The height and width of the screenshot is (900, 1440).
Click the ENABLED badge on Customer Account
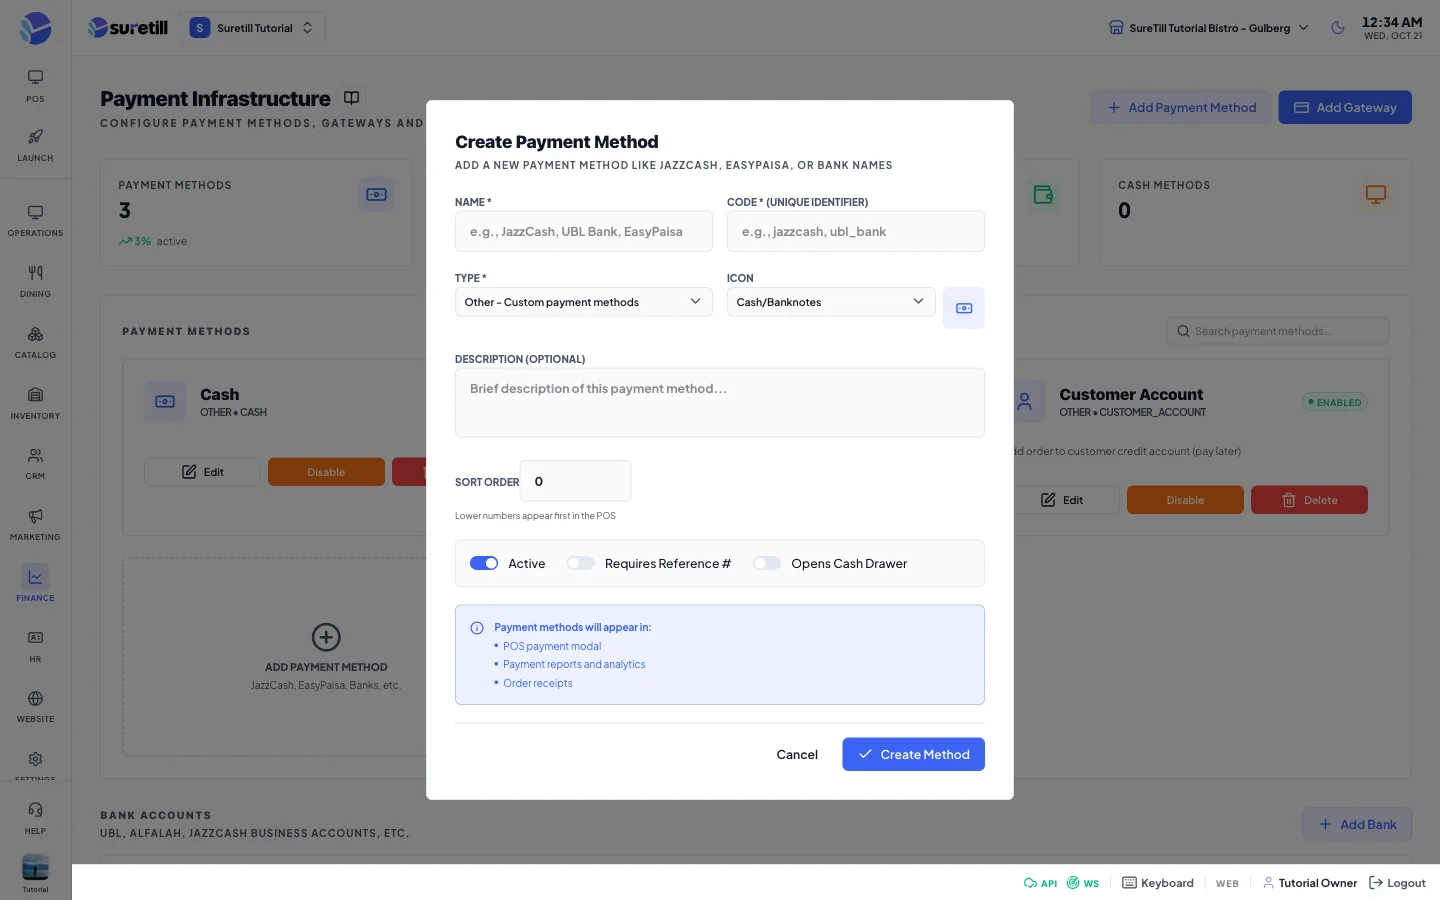(1335, 402)
